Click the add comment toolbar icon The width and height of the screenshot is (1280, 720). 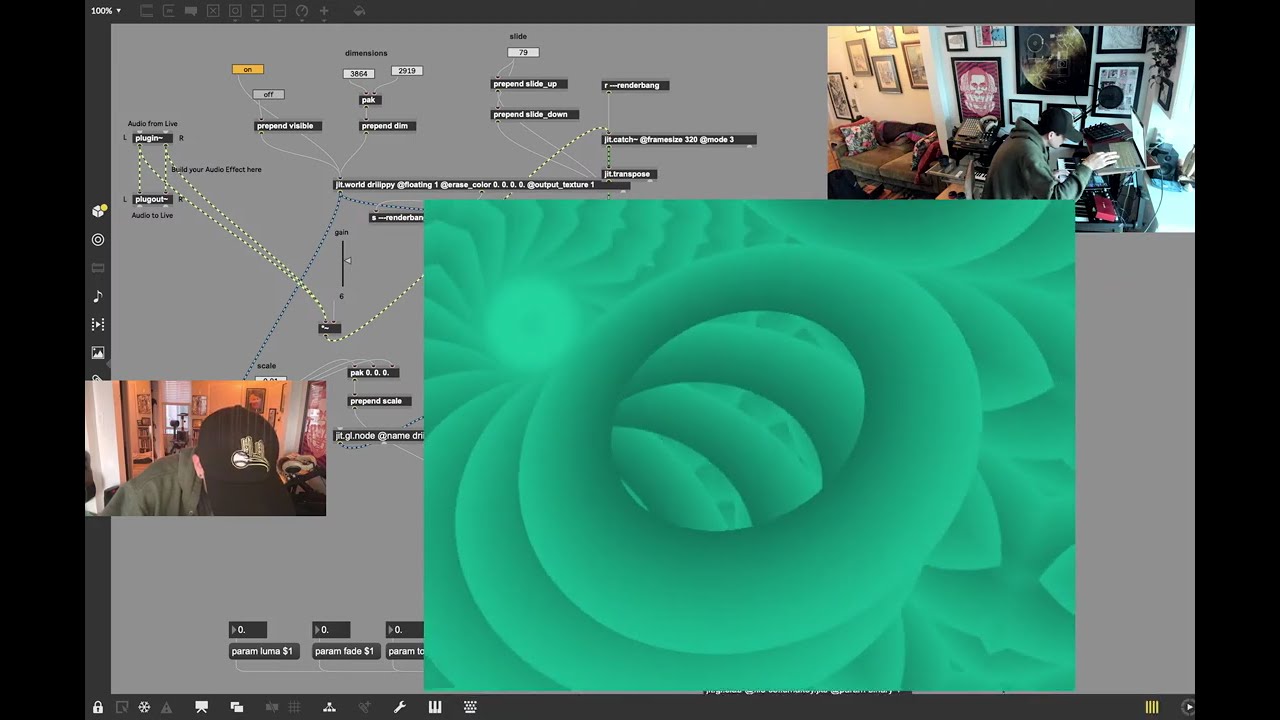(x=190, y=11)
